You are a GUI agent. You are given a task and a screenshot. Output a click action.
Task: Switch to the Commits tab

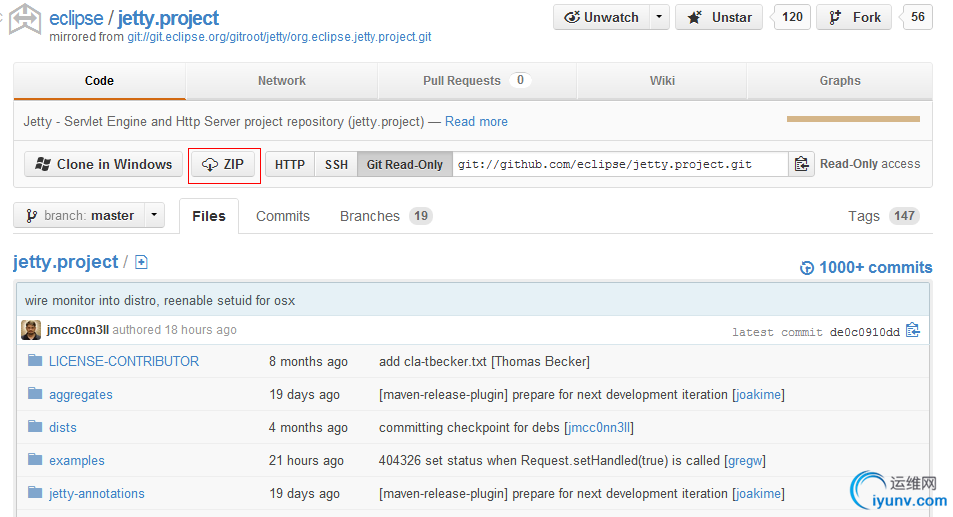[x=283, y=216]
